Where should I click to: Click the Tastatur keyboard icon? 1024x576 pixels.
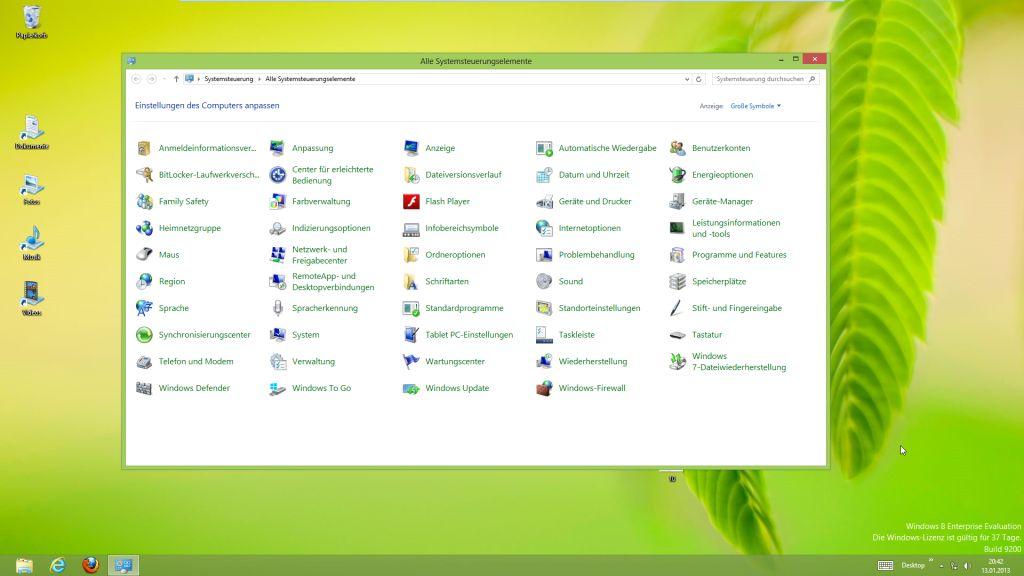coord(677,335)
